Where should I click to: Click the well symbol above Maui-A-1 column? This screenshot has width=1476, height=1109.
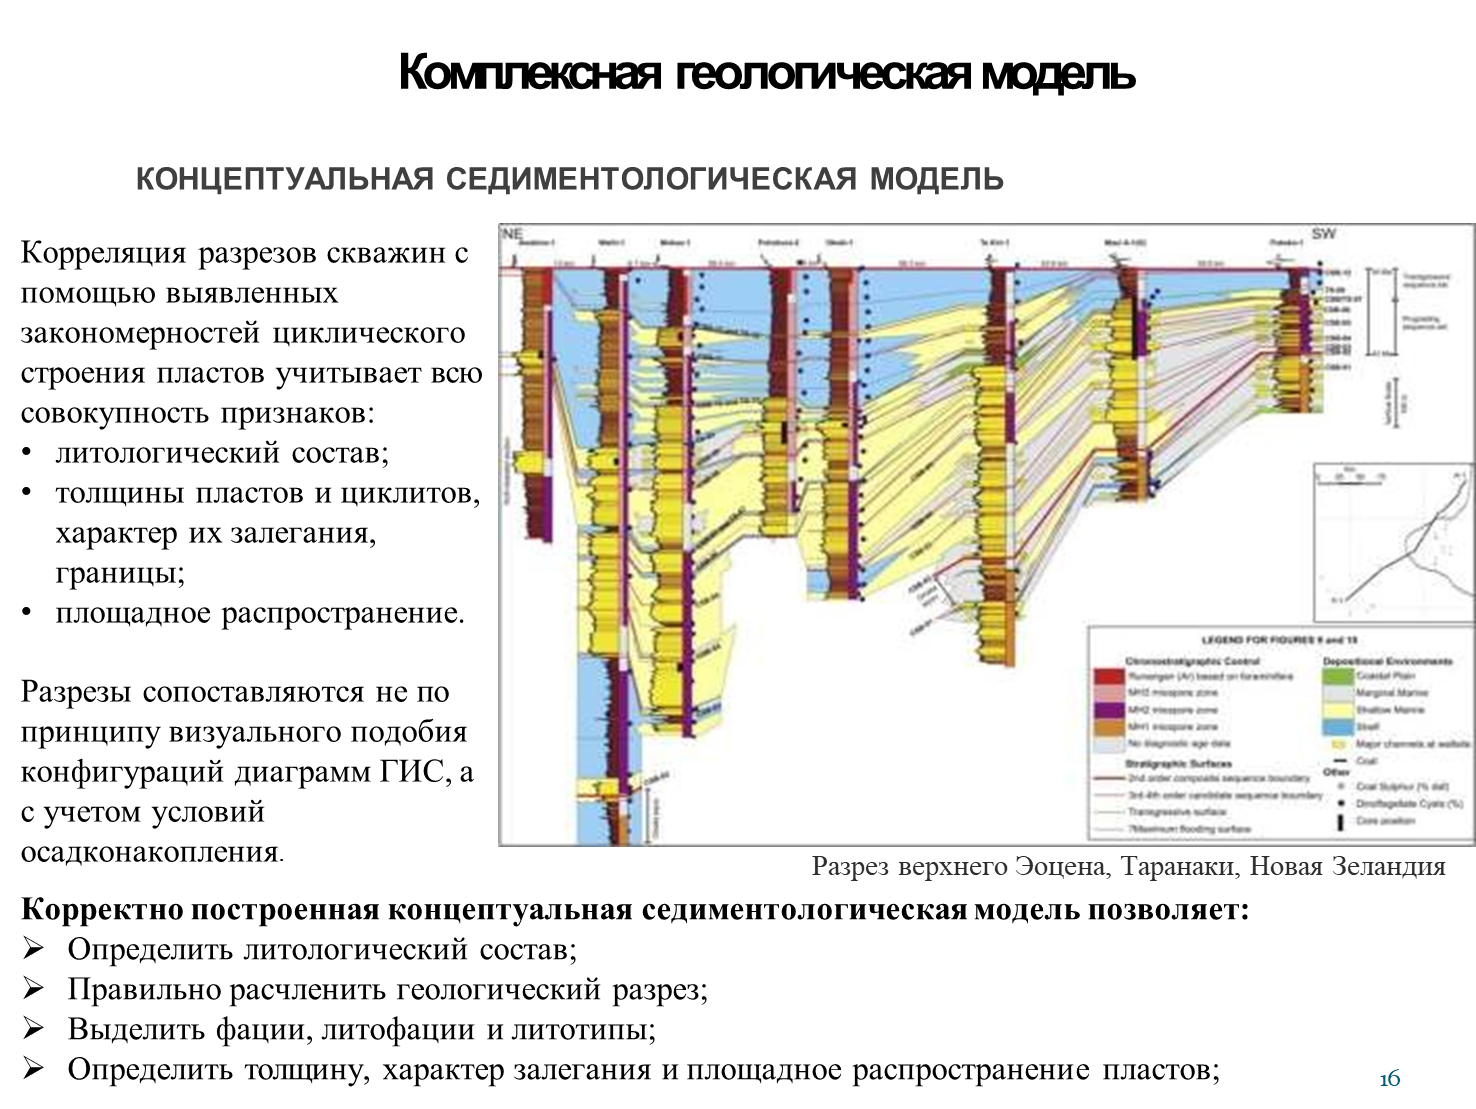coord(1123,261)
